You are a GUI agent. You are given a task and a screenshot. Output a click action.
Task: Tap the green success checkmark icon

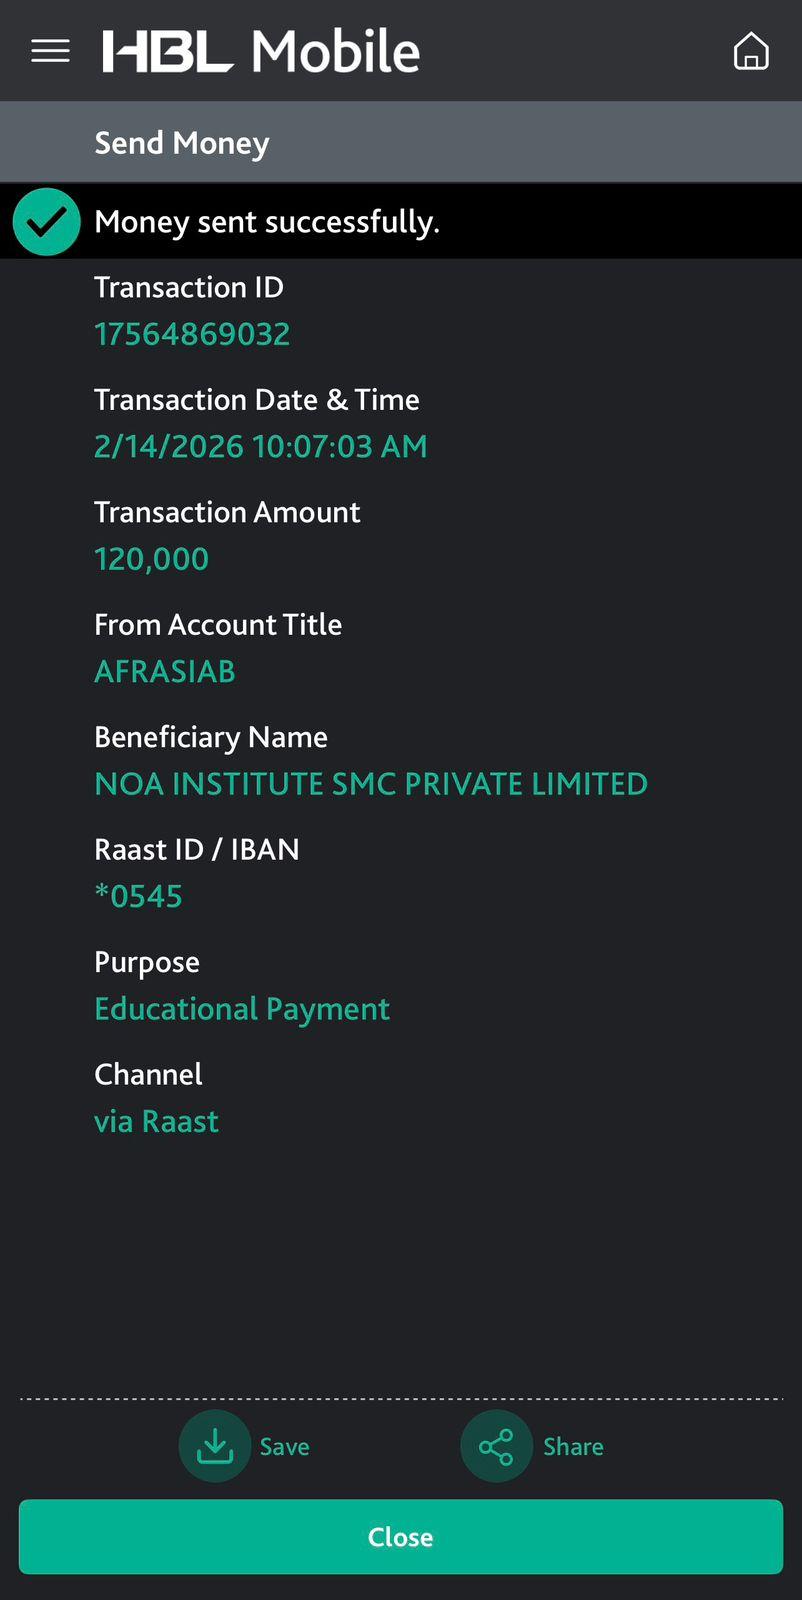[47, 222]
